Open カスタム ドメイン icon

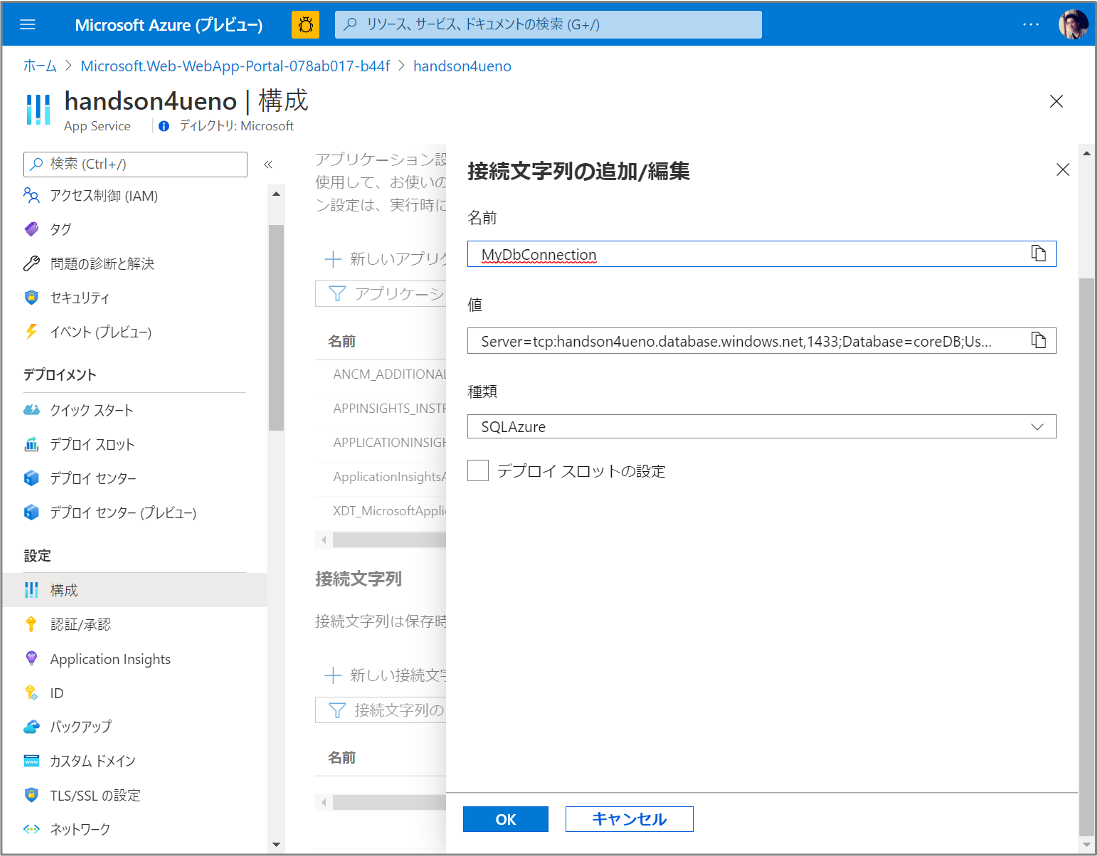point(31,761)
